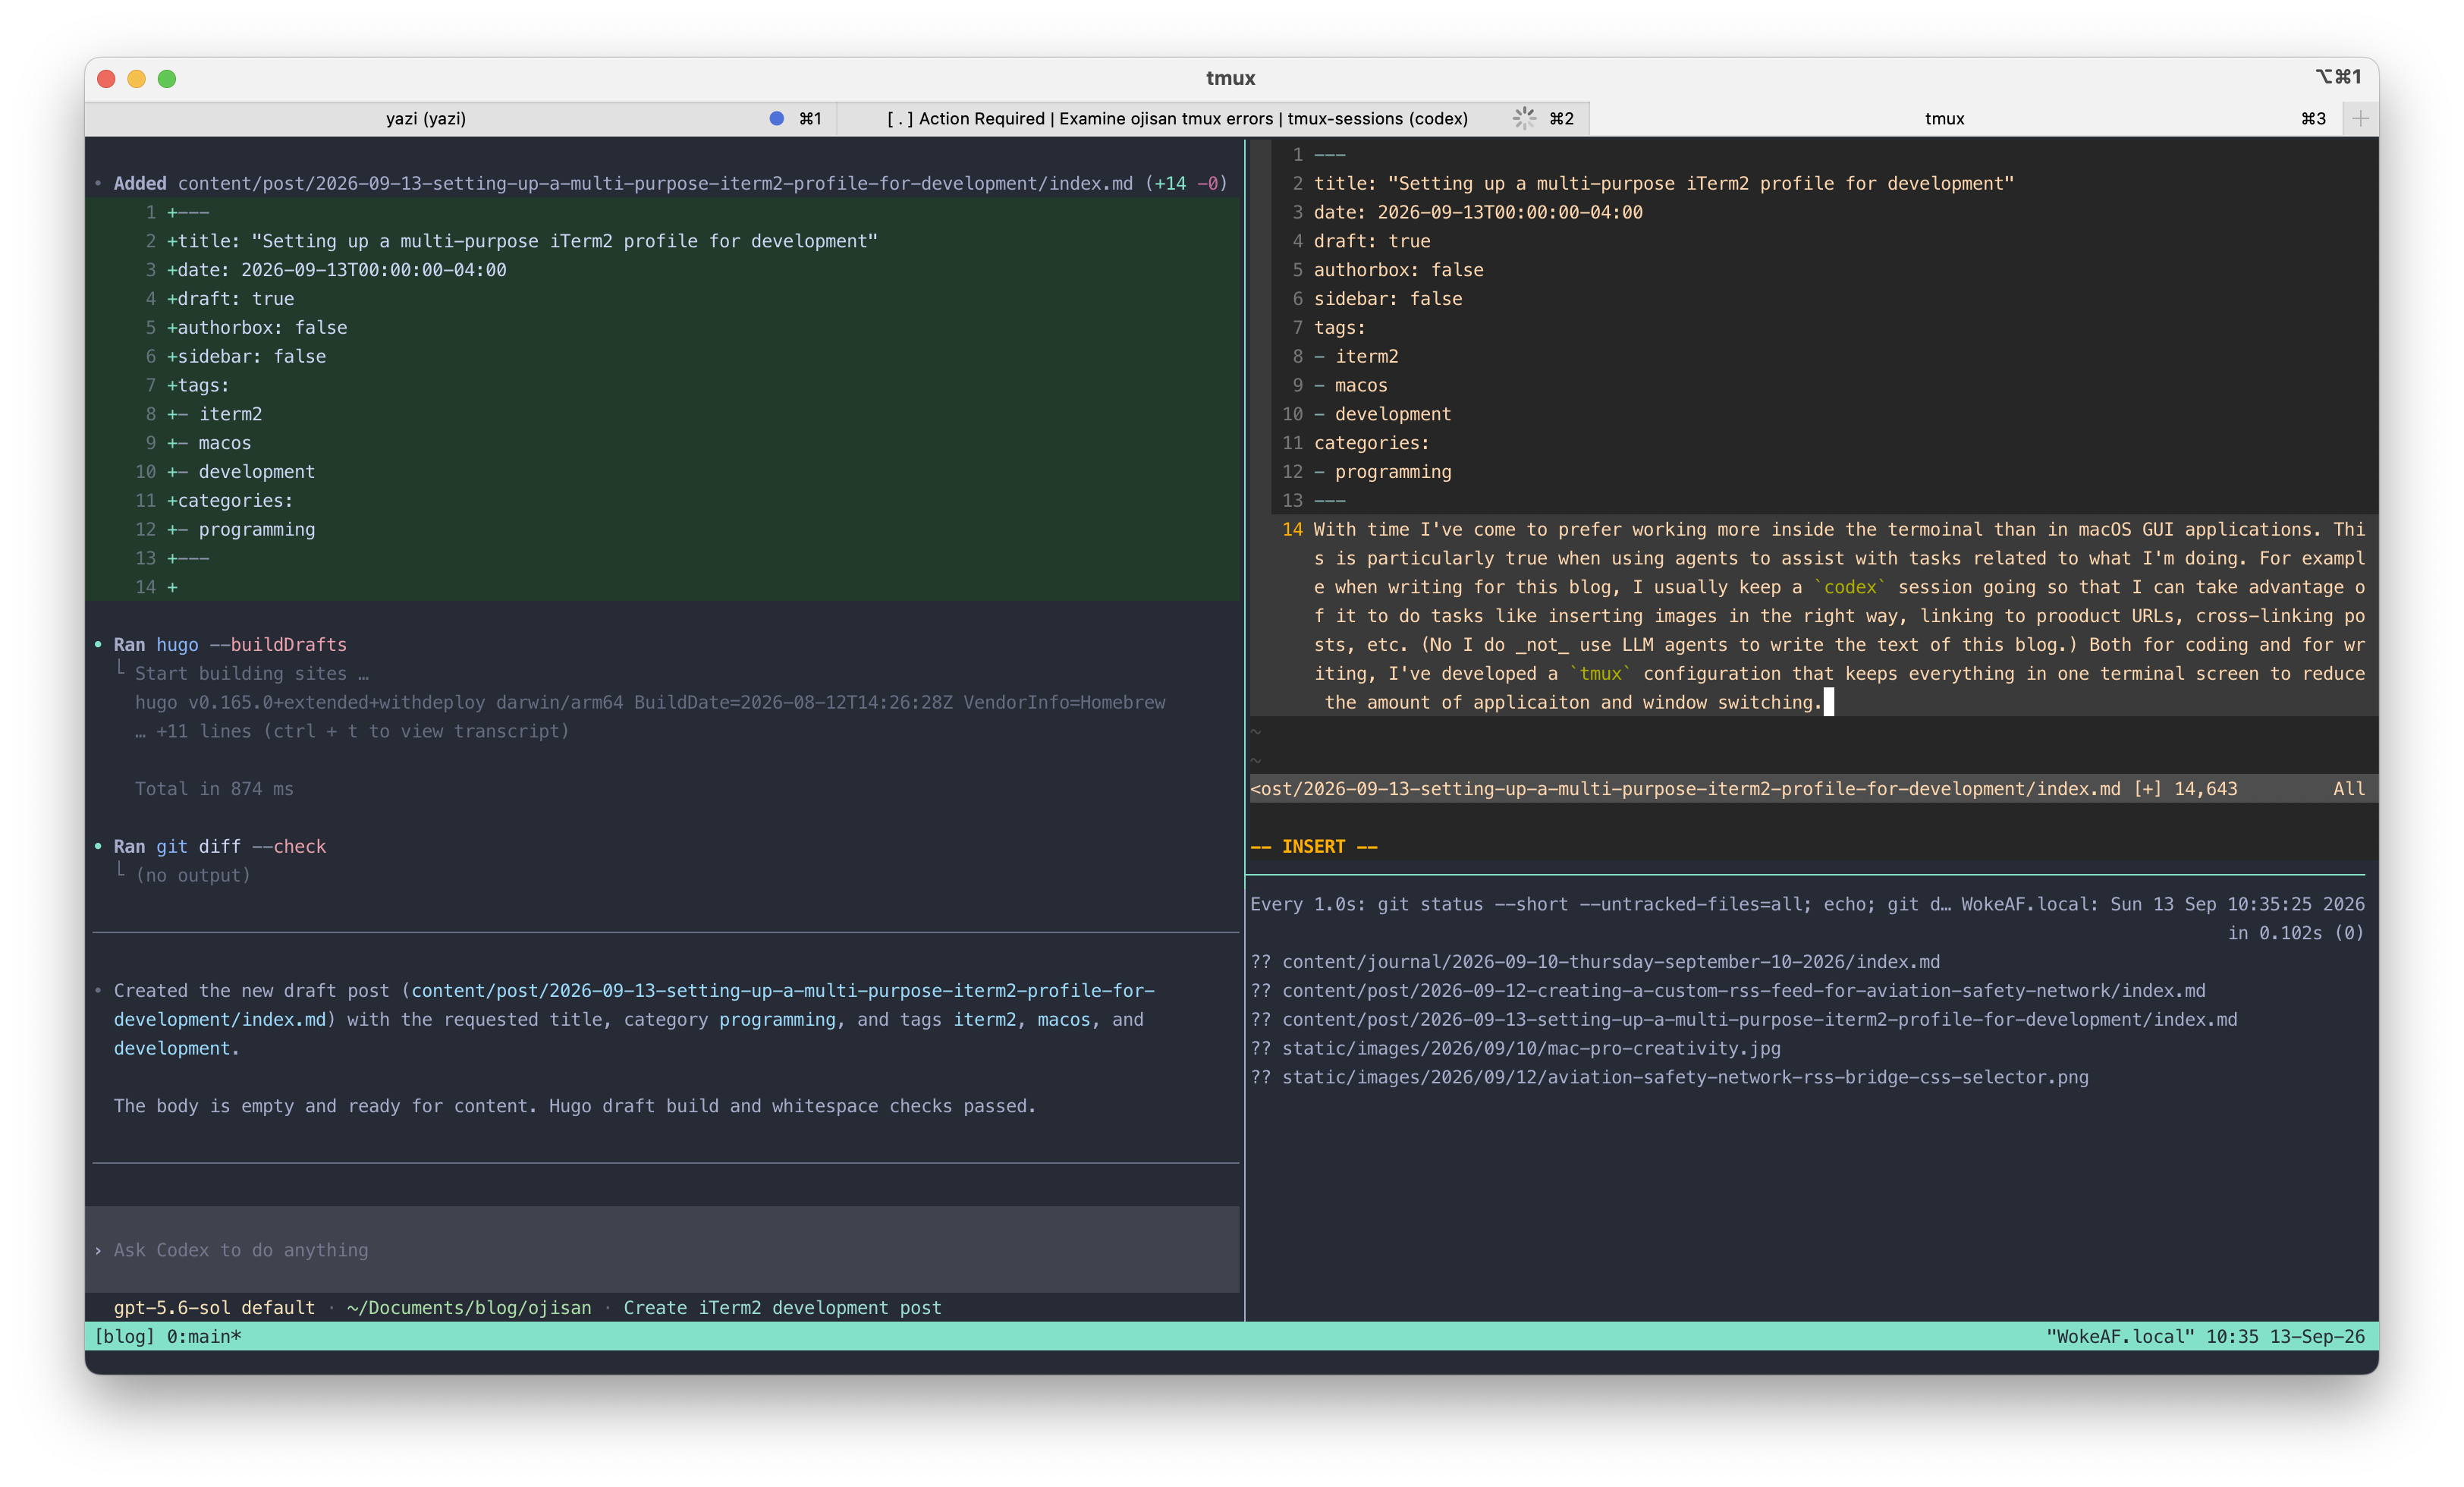Click vim line 4 'draft: true'
Image resolution: width=2464 pixels, height=1487 pixels.
(1372, 241)
